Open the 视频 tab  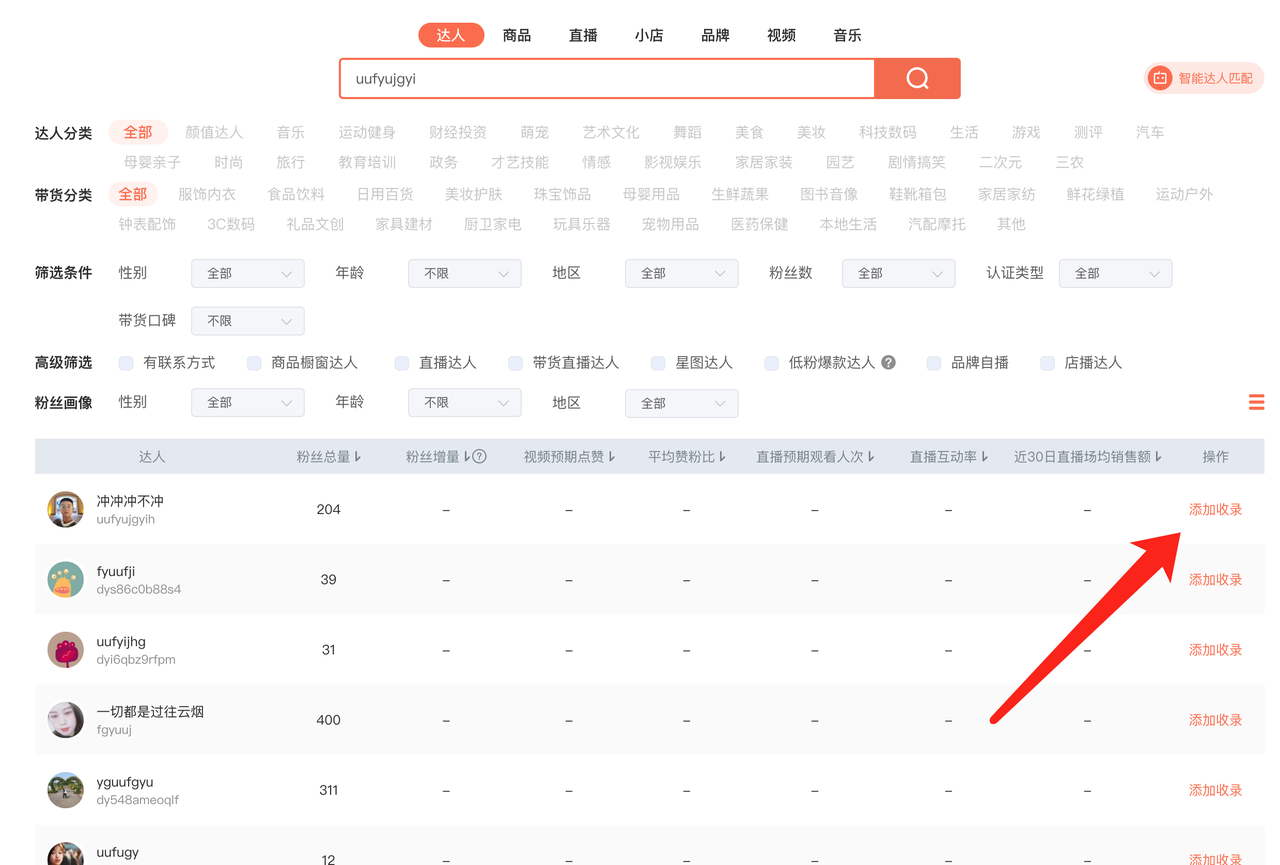coord(781,35)
